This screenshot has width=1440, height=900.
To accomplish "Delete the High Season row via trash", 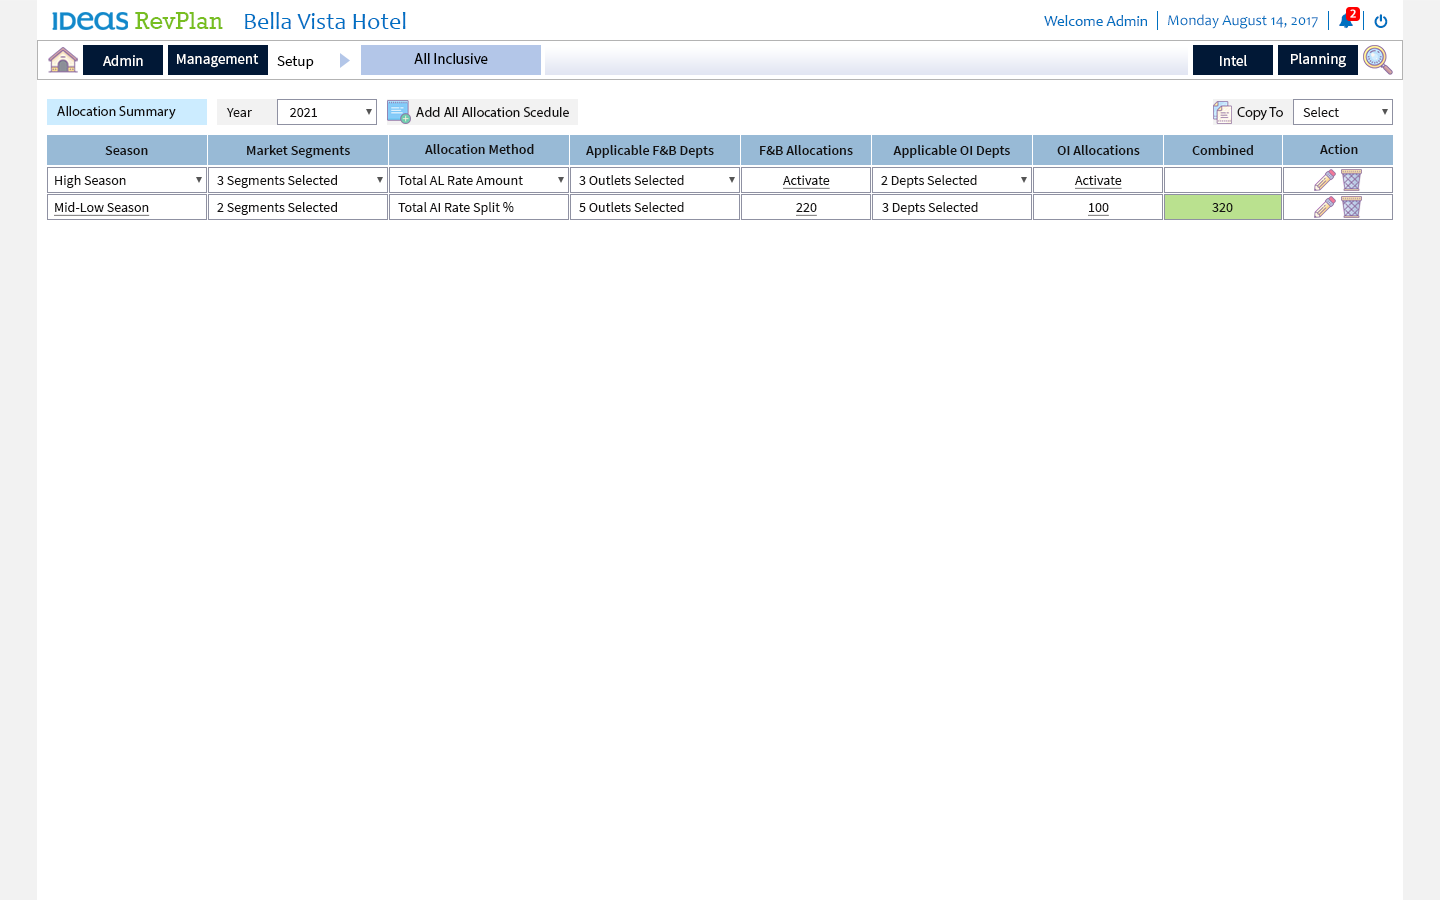I will pyautogui.click(x=1351, y=180).
